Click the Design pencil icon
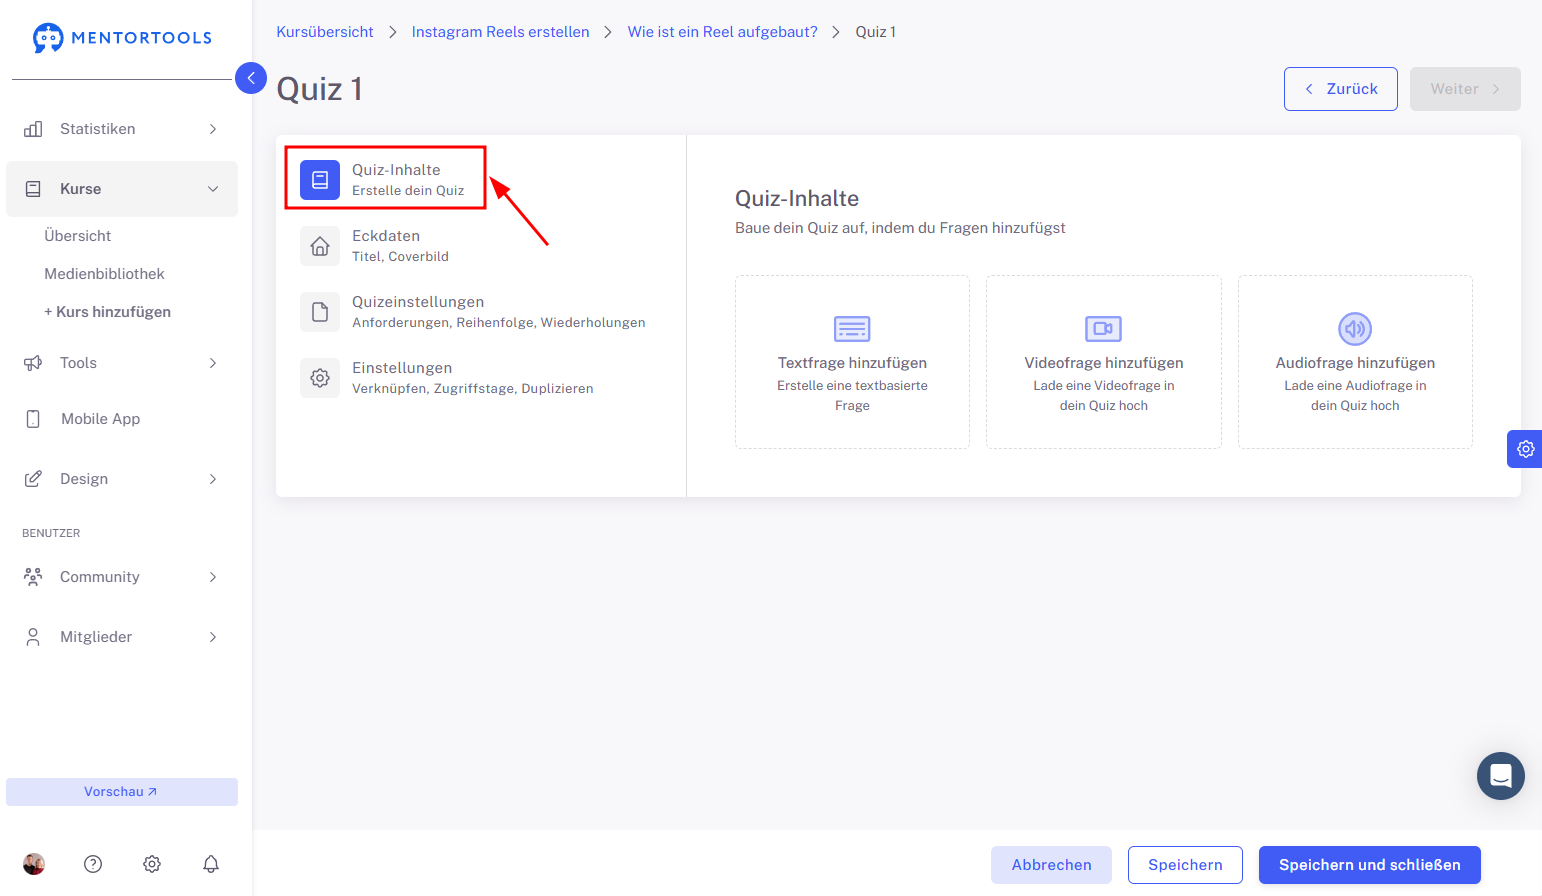The image size is (1542, 896). click(33, 479)
